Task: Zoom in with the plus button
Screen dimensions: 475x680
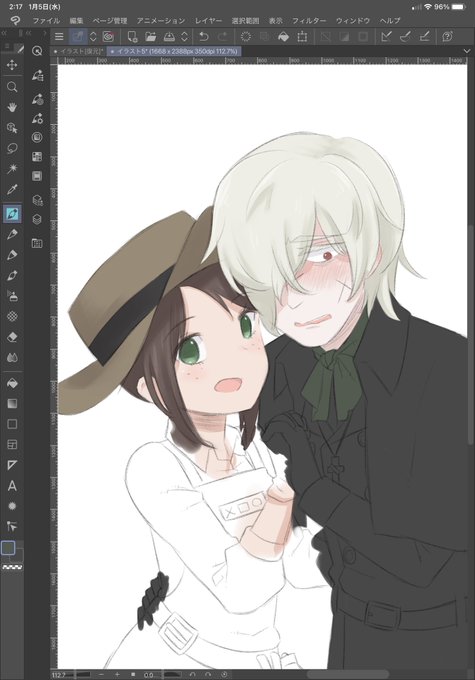Action: [x=117, y=675]
